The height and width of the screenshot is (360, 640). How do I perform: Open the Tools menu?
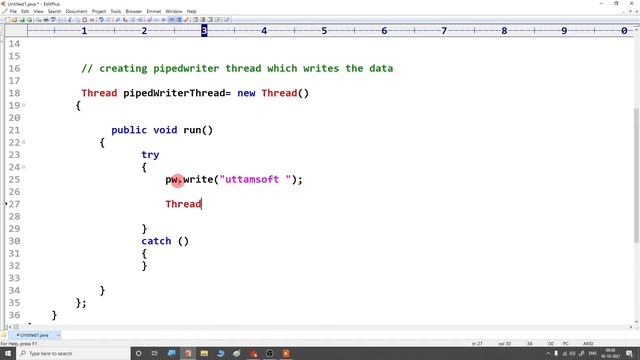116,11
